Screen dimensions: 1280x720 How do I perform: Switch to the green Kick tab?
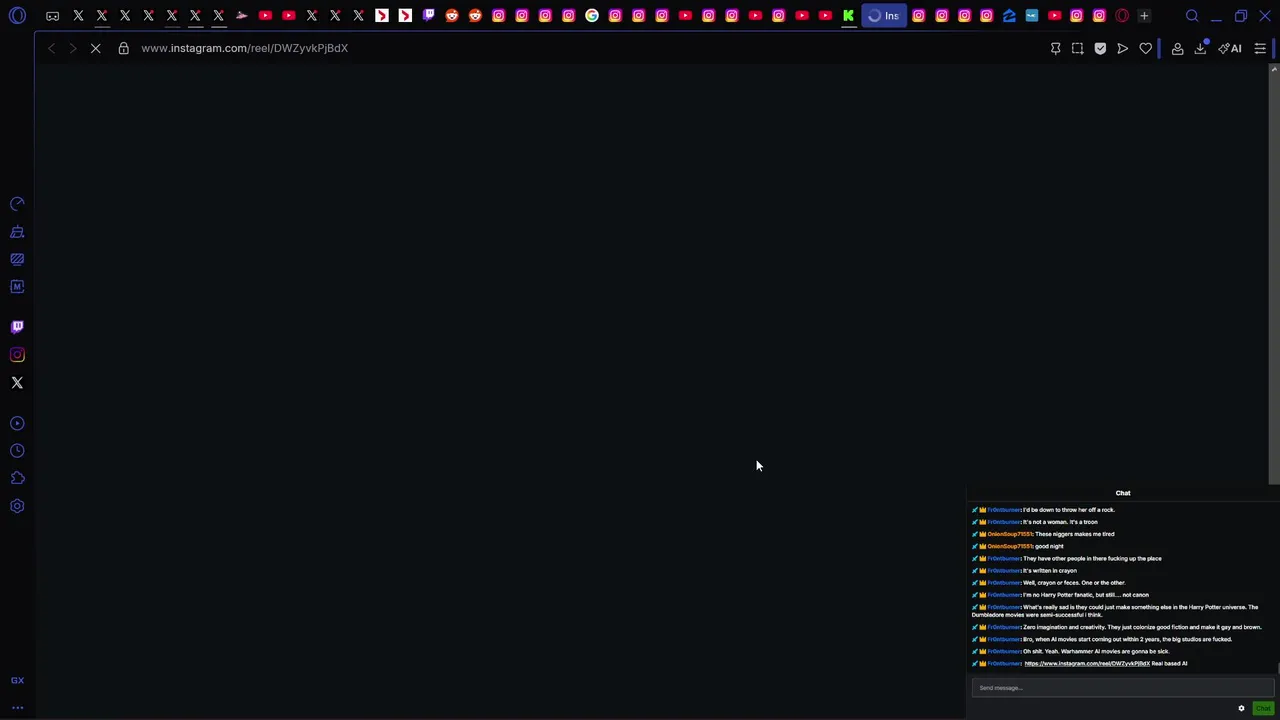[x=848, y=16]
